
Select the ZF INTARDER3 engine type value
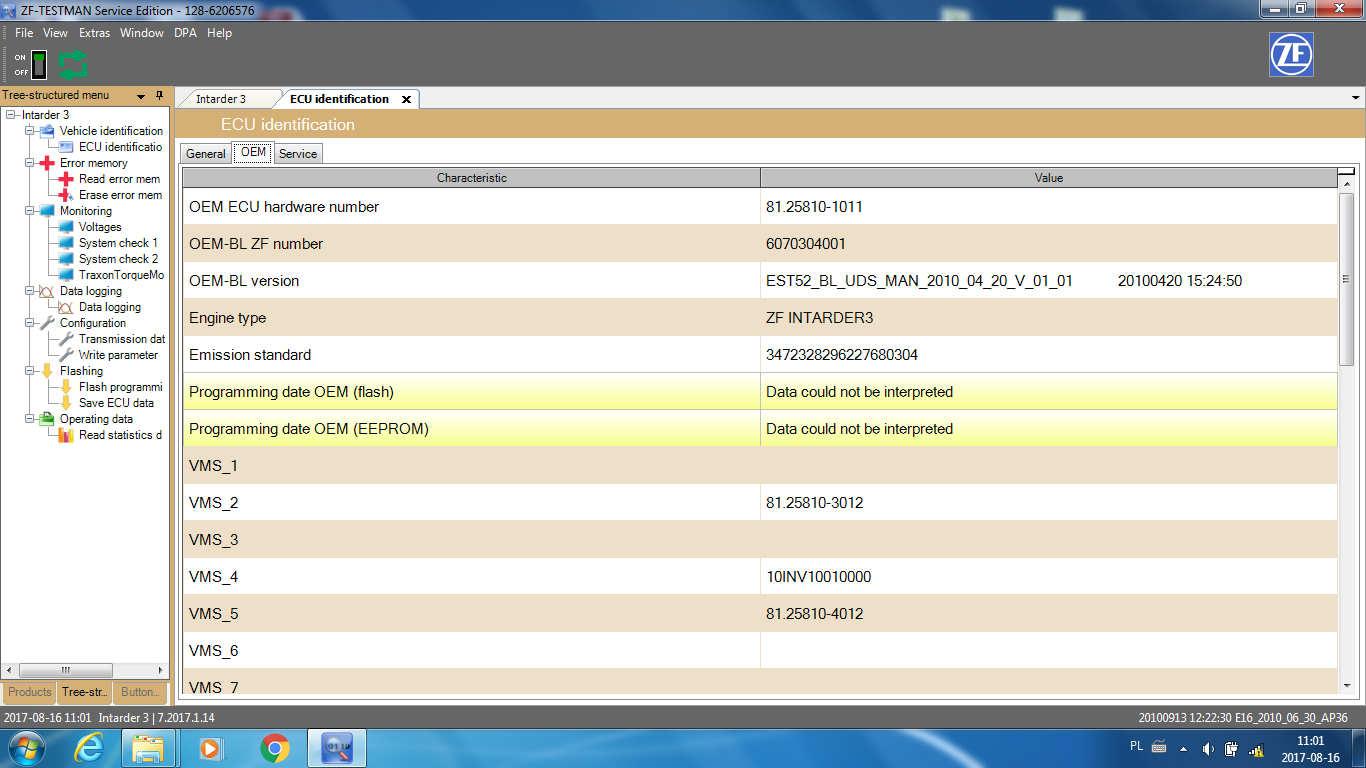[x=819, y=318]
